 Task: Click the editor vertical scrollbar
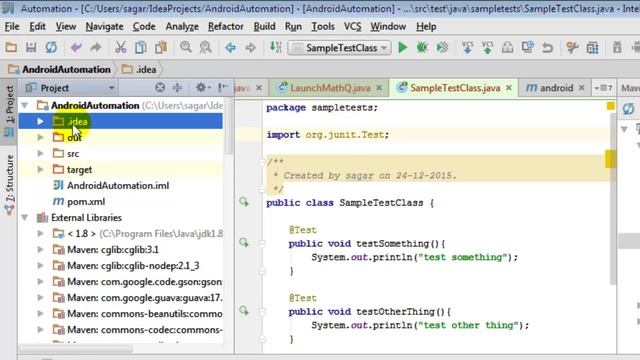tap(613, 200)
